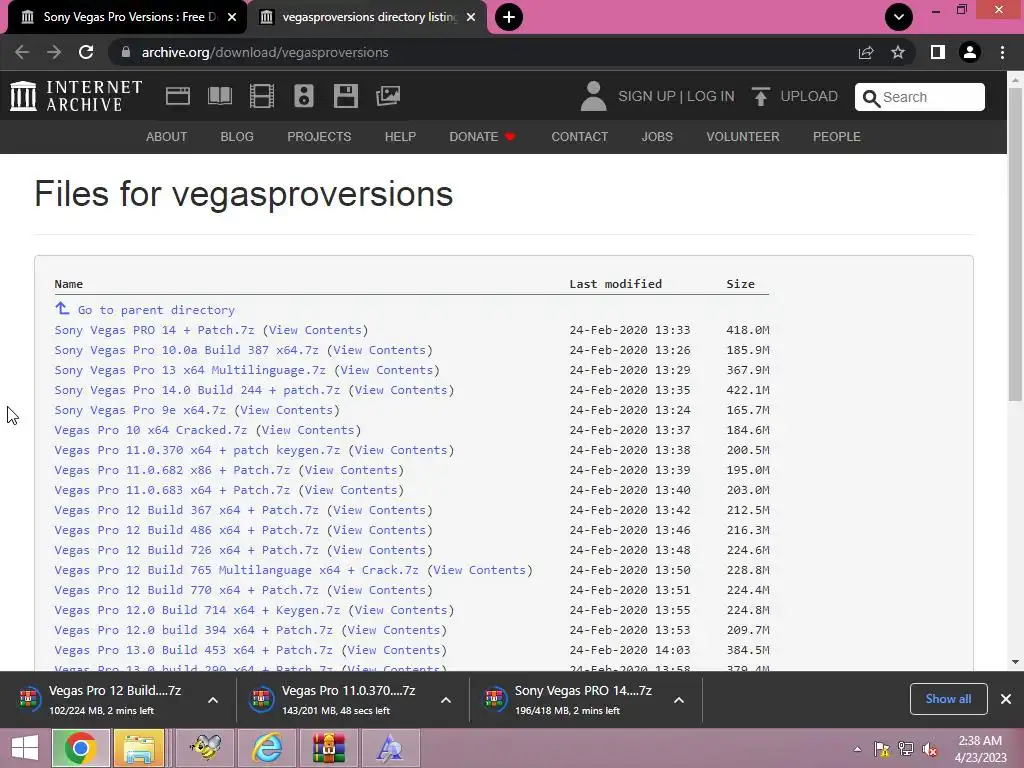Toggle the browser side panel icon
Image resolution: width=1024 pixels, height=768 pixels.
(938, 52)
